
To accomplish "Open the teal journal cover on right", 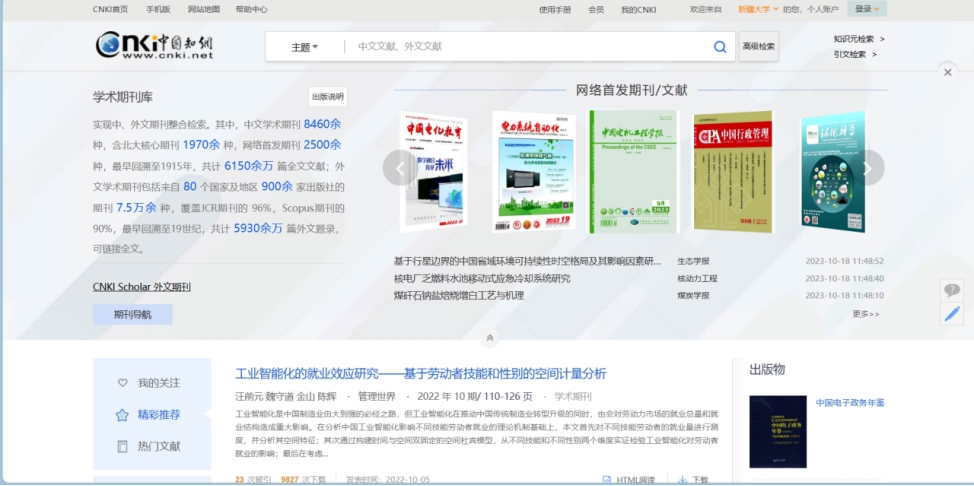I will coord(833,172).
